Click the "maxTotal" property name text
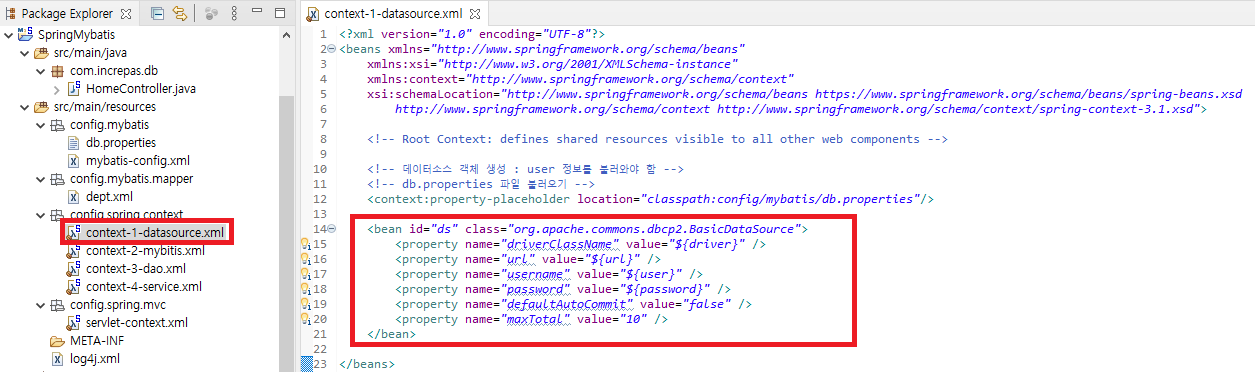Screen dimensions: 1255x372 [x=536, y=319]
